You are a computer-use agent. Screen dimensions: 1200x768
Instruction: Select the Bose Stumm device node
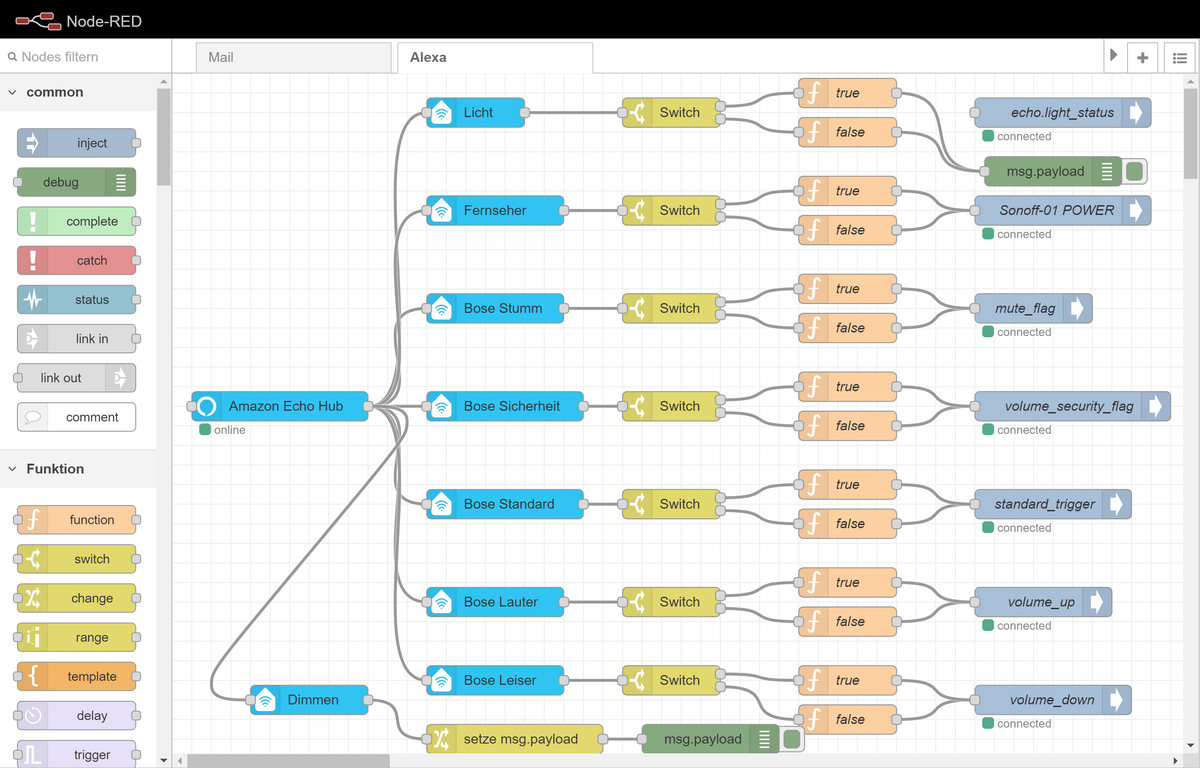pyautogui.click(x=495, y=308)
